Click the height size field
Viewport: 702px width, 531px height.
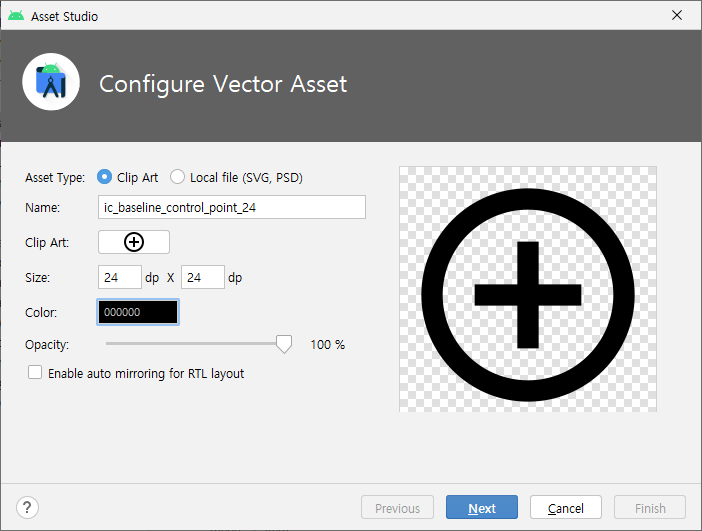coord(203,277)
